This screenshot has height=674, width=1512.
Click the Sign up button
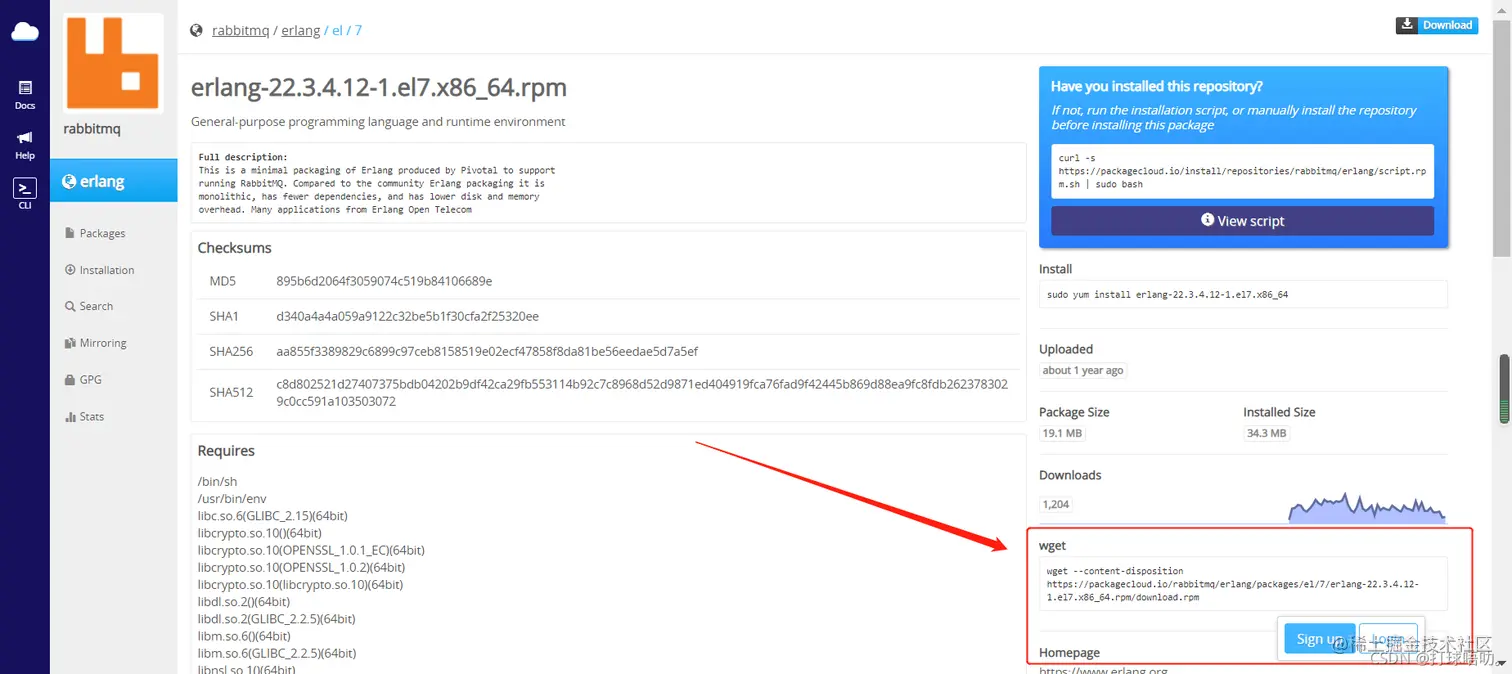tap(1319, 639)
